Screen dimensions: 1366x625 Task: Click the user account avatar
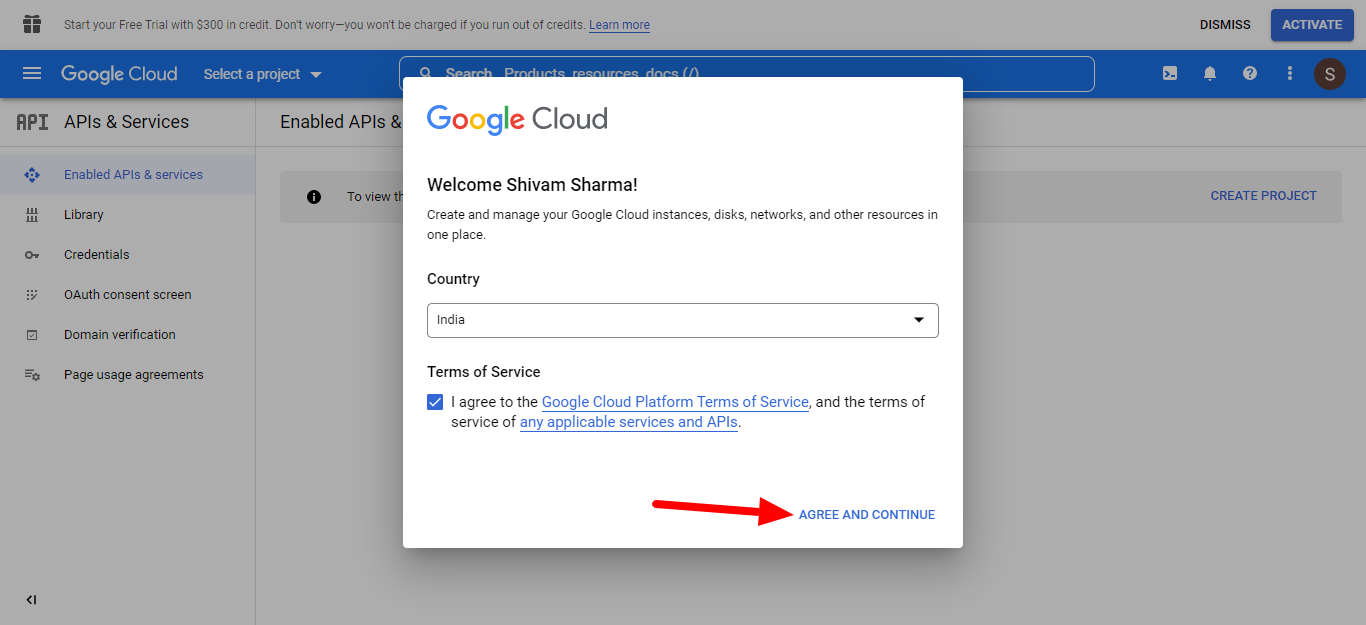1329,74
